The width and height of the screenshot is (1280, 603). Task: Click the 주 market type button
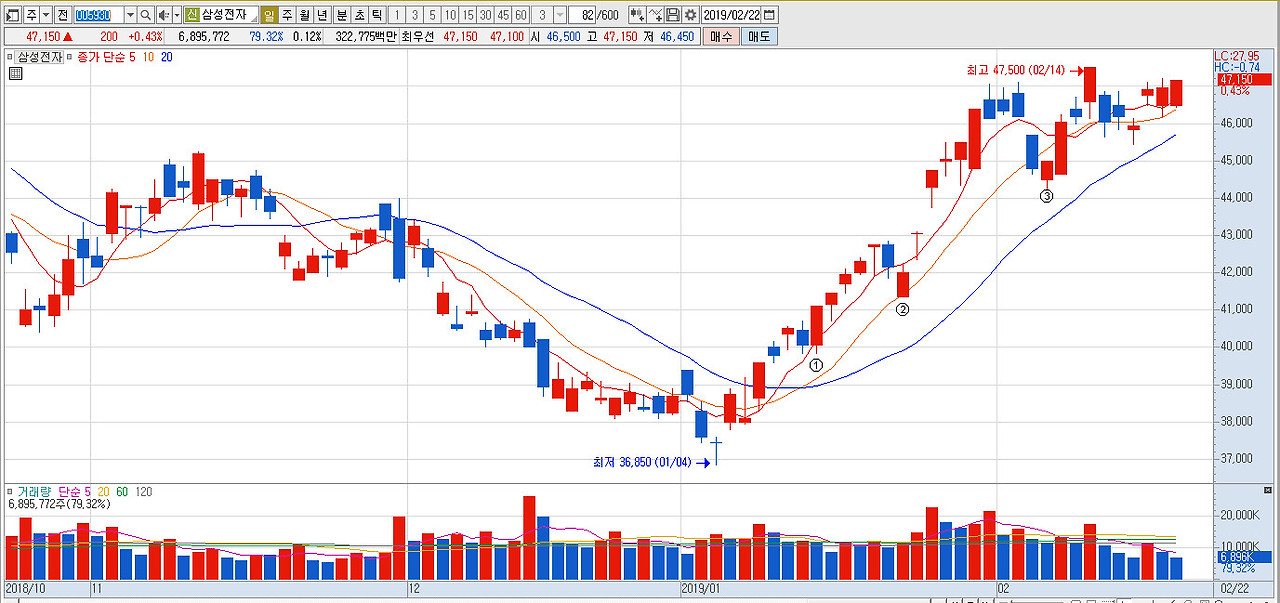[x=32, y=15]
